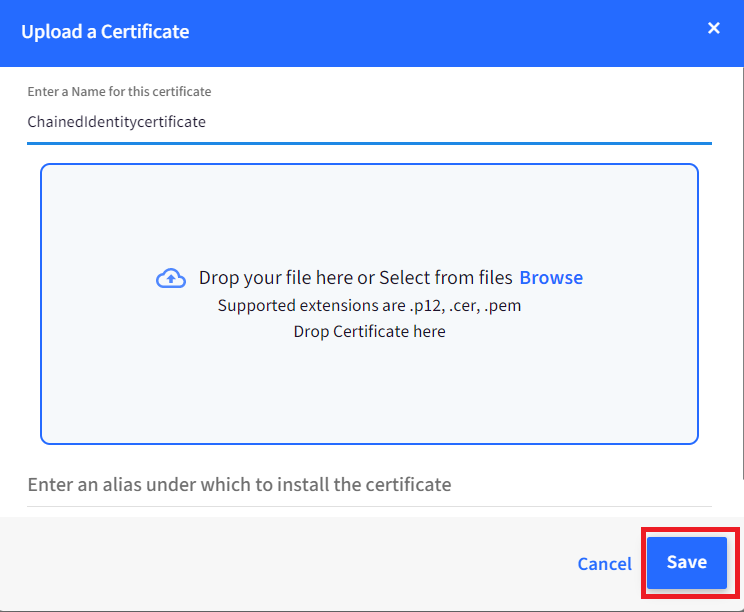Screen dimensions: 744x612
Task: Click Browse to select a certificate file
Action: (551, 278)
